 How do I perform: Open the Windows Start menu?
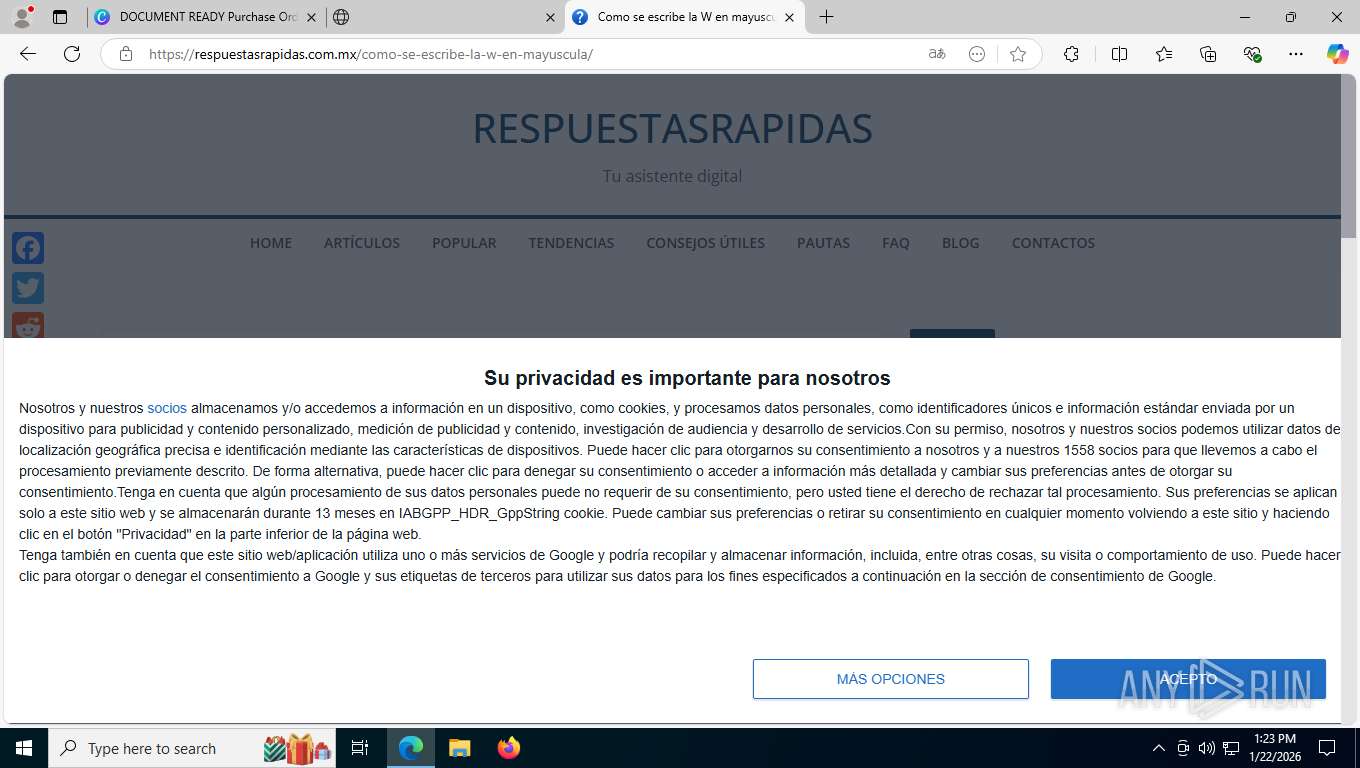tap(23, 748)
